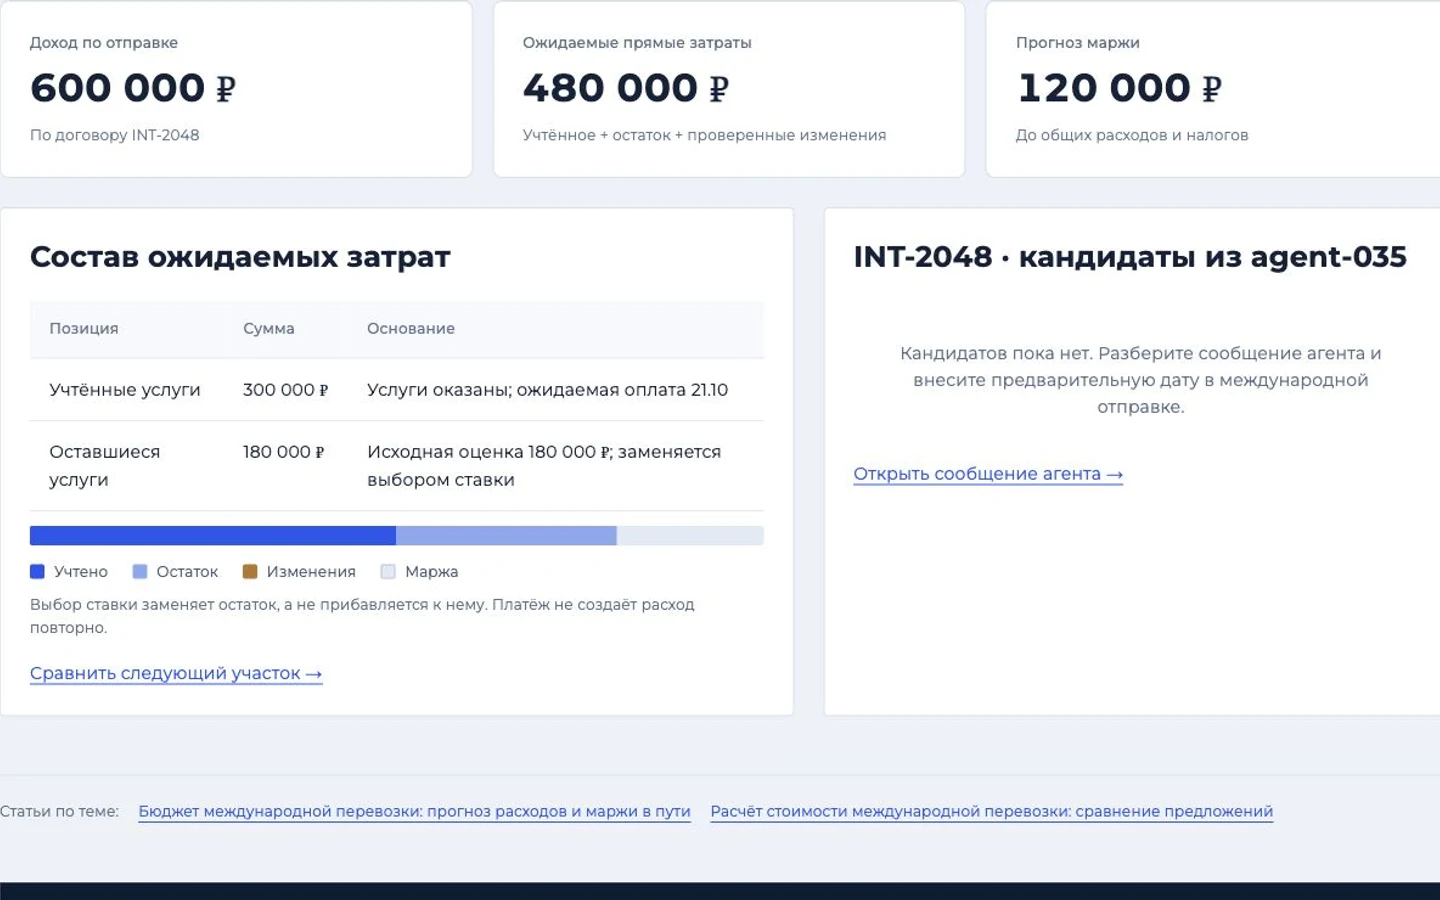The image size is (1440, 900).
Task: Click the brown 'Изменения' legend swatch
Action: 250,572
